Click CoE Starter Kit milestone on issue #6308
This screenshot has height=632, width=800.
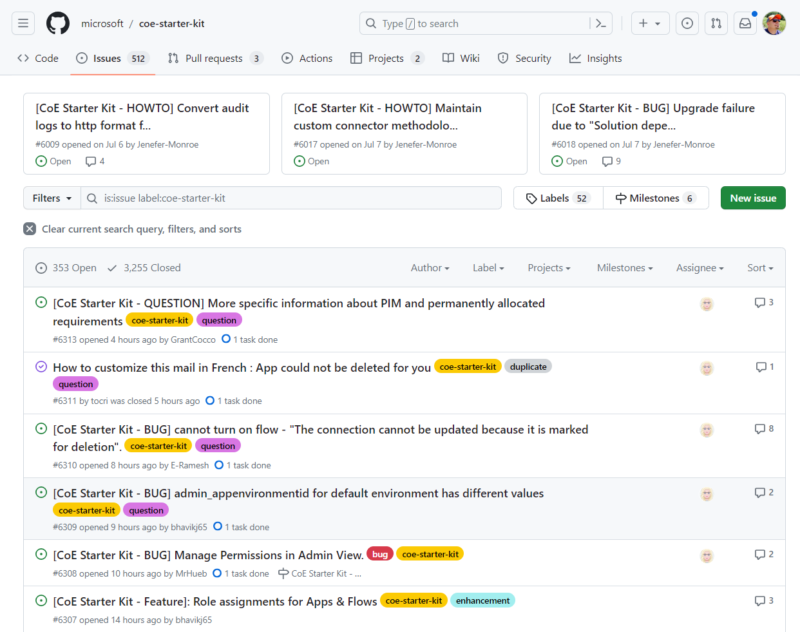(x=320, y=574)
